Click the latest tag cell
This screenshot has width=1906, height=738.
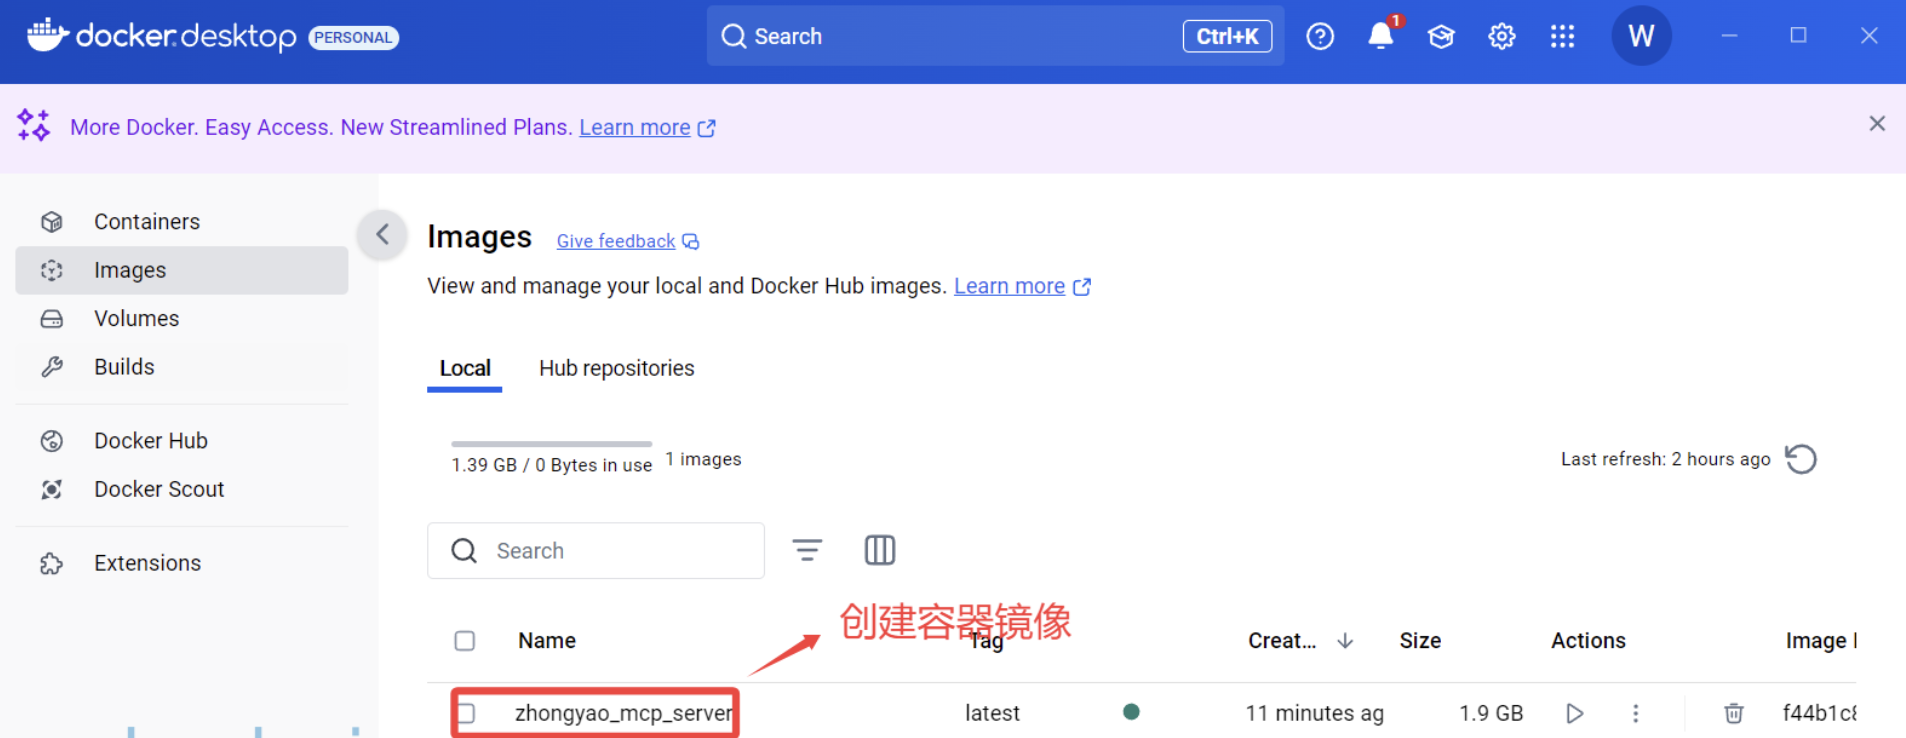point(992,713)
